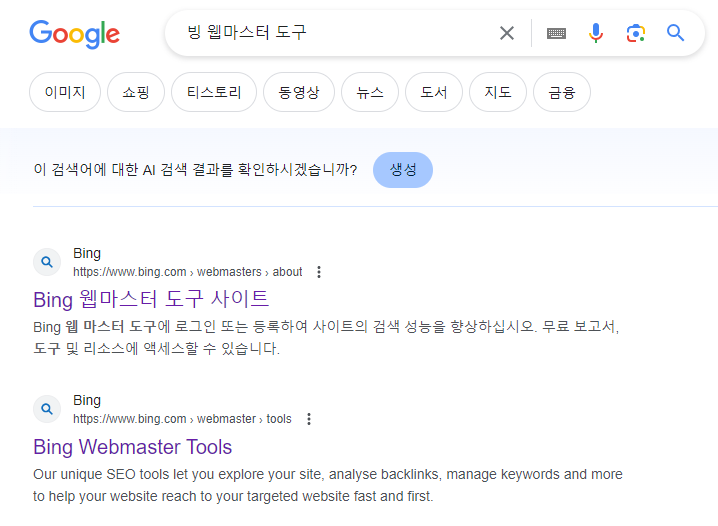
Task: Open the 금융 filter tab
Action: pos(562,92)
